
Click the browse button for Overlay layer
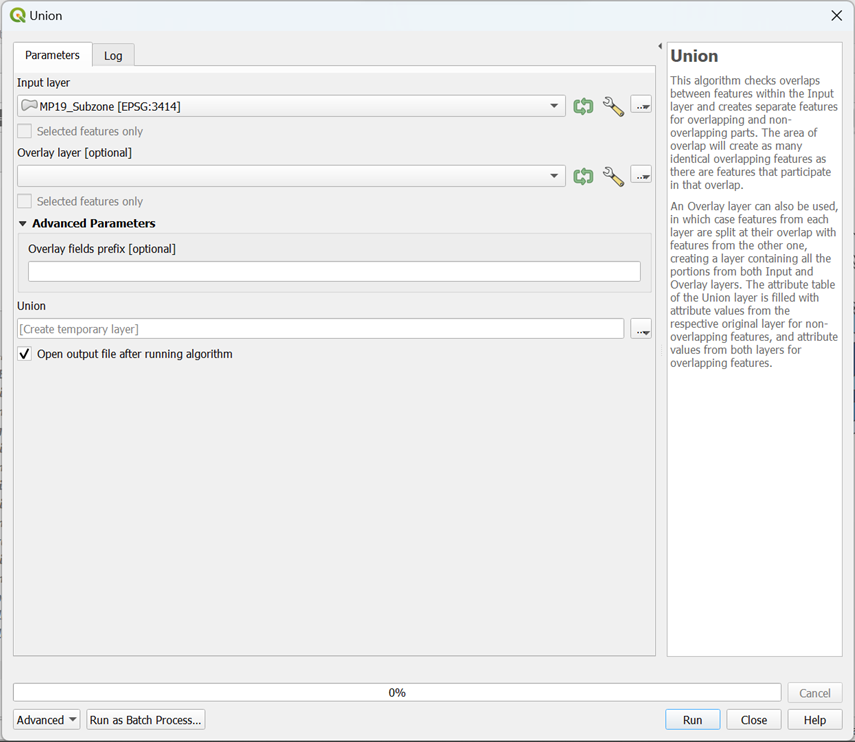click(x=641, y=175)
